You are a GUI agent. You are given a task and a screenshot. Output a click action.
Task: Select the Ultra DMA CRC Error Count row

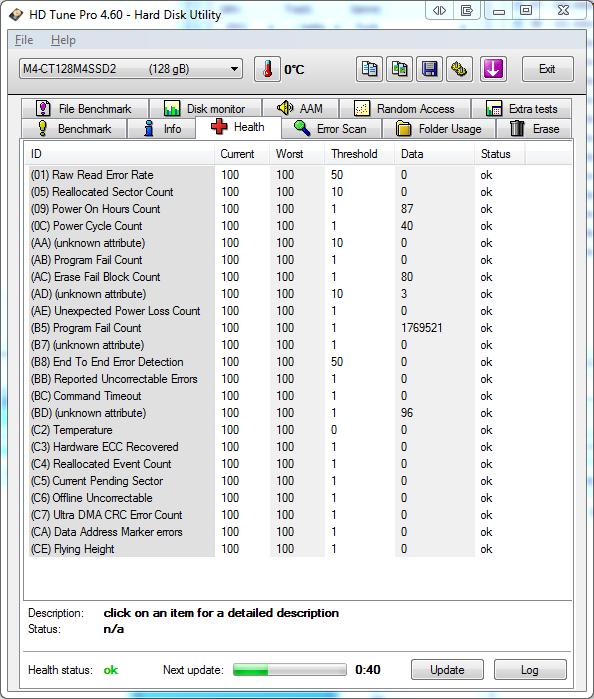277,514
